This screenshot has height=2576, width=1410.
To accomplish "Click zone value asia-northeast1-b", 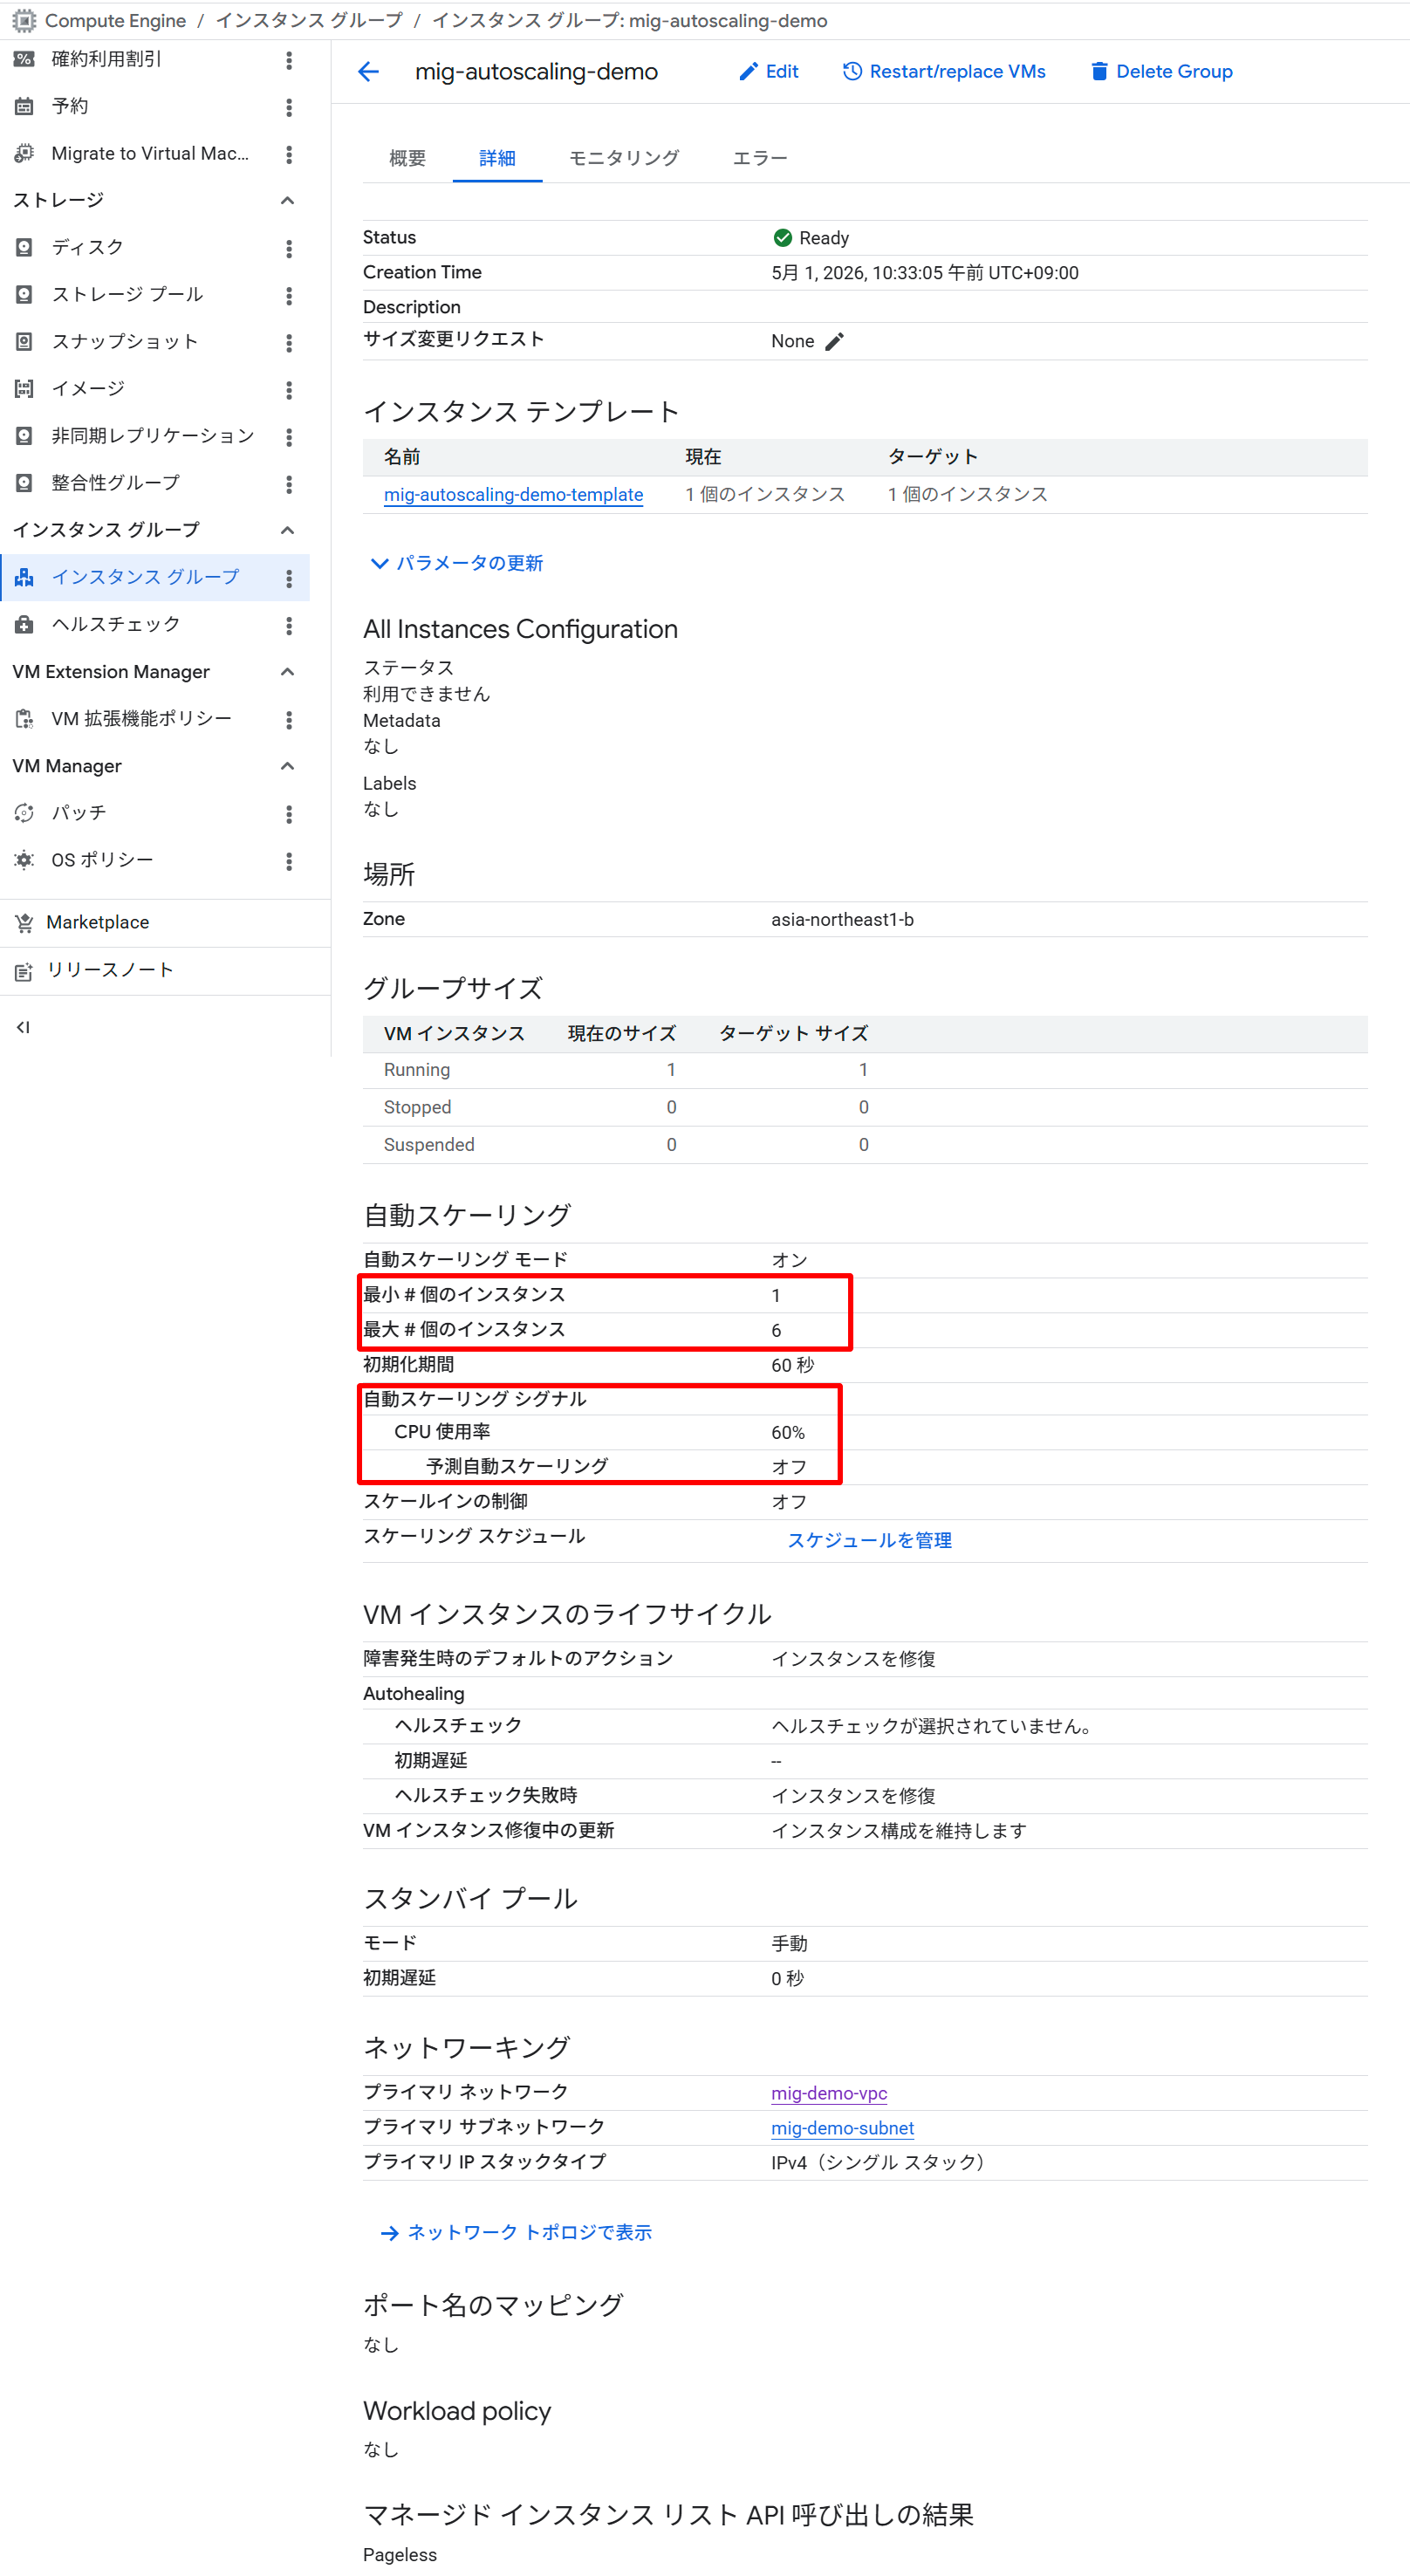I will [842, 919].
